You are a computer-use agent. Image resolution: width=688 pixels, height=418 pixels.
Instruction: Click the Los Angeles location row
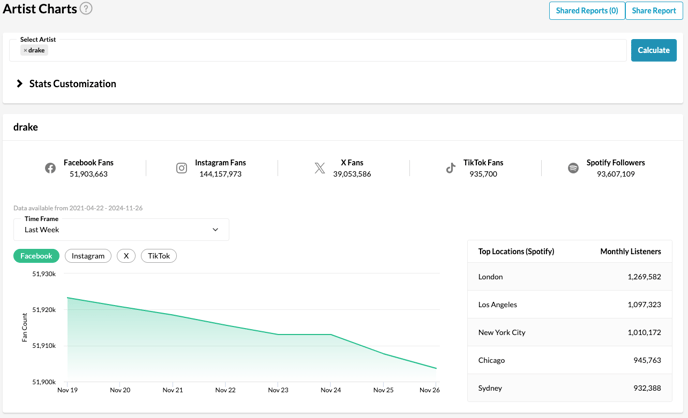[x=570, y=304]
